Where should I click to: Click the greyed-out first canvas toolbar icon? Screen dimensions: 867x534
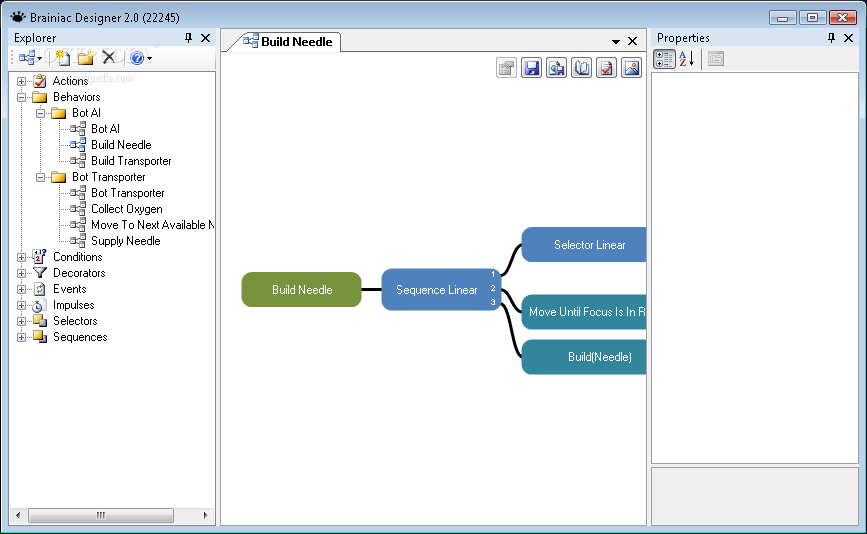(506, 68)
